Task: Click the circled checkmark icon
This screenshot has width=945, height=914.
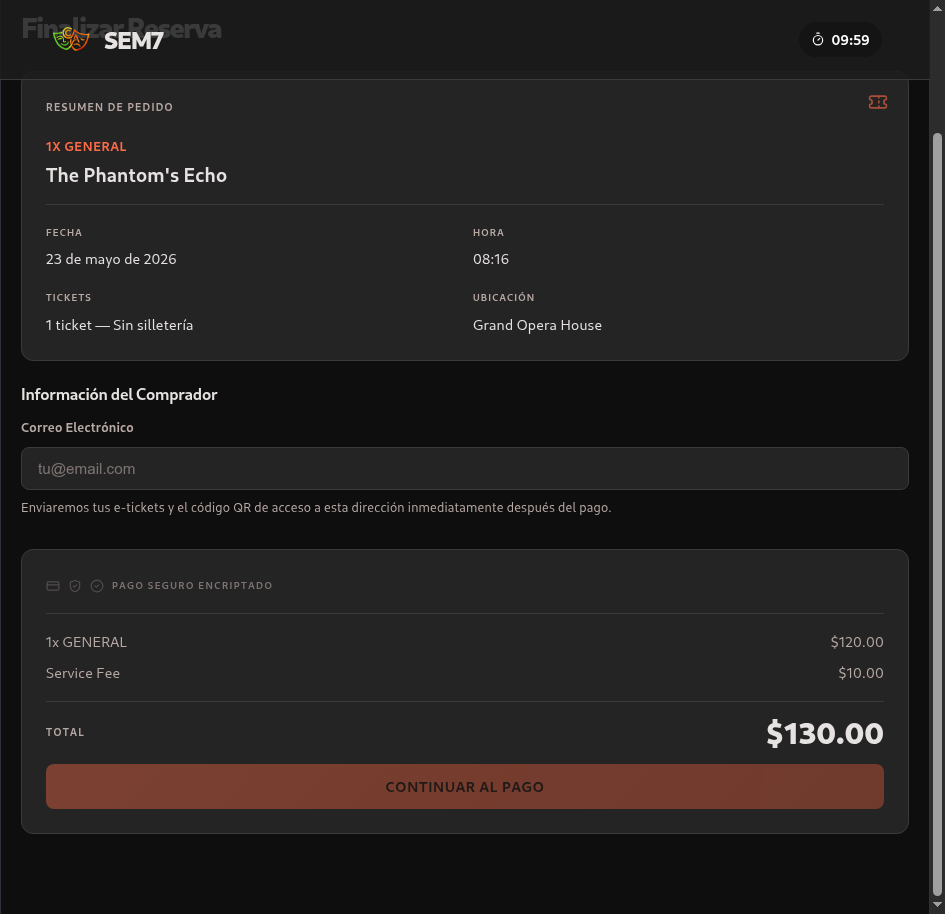Action: [97, 586]
